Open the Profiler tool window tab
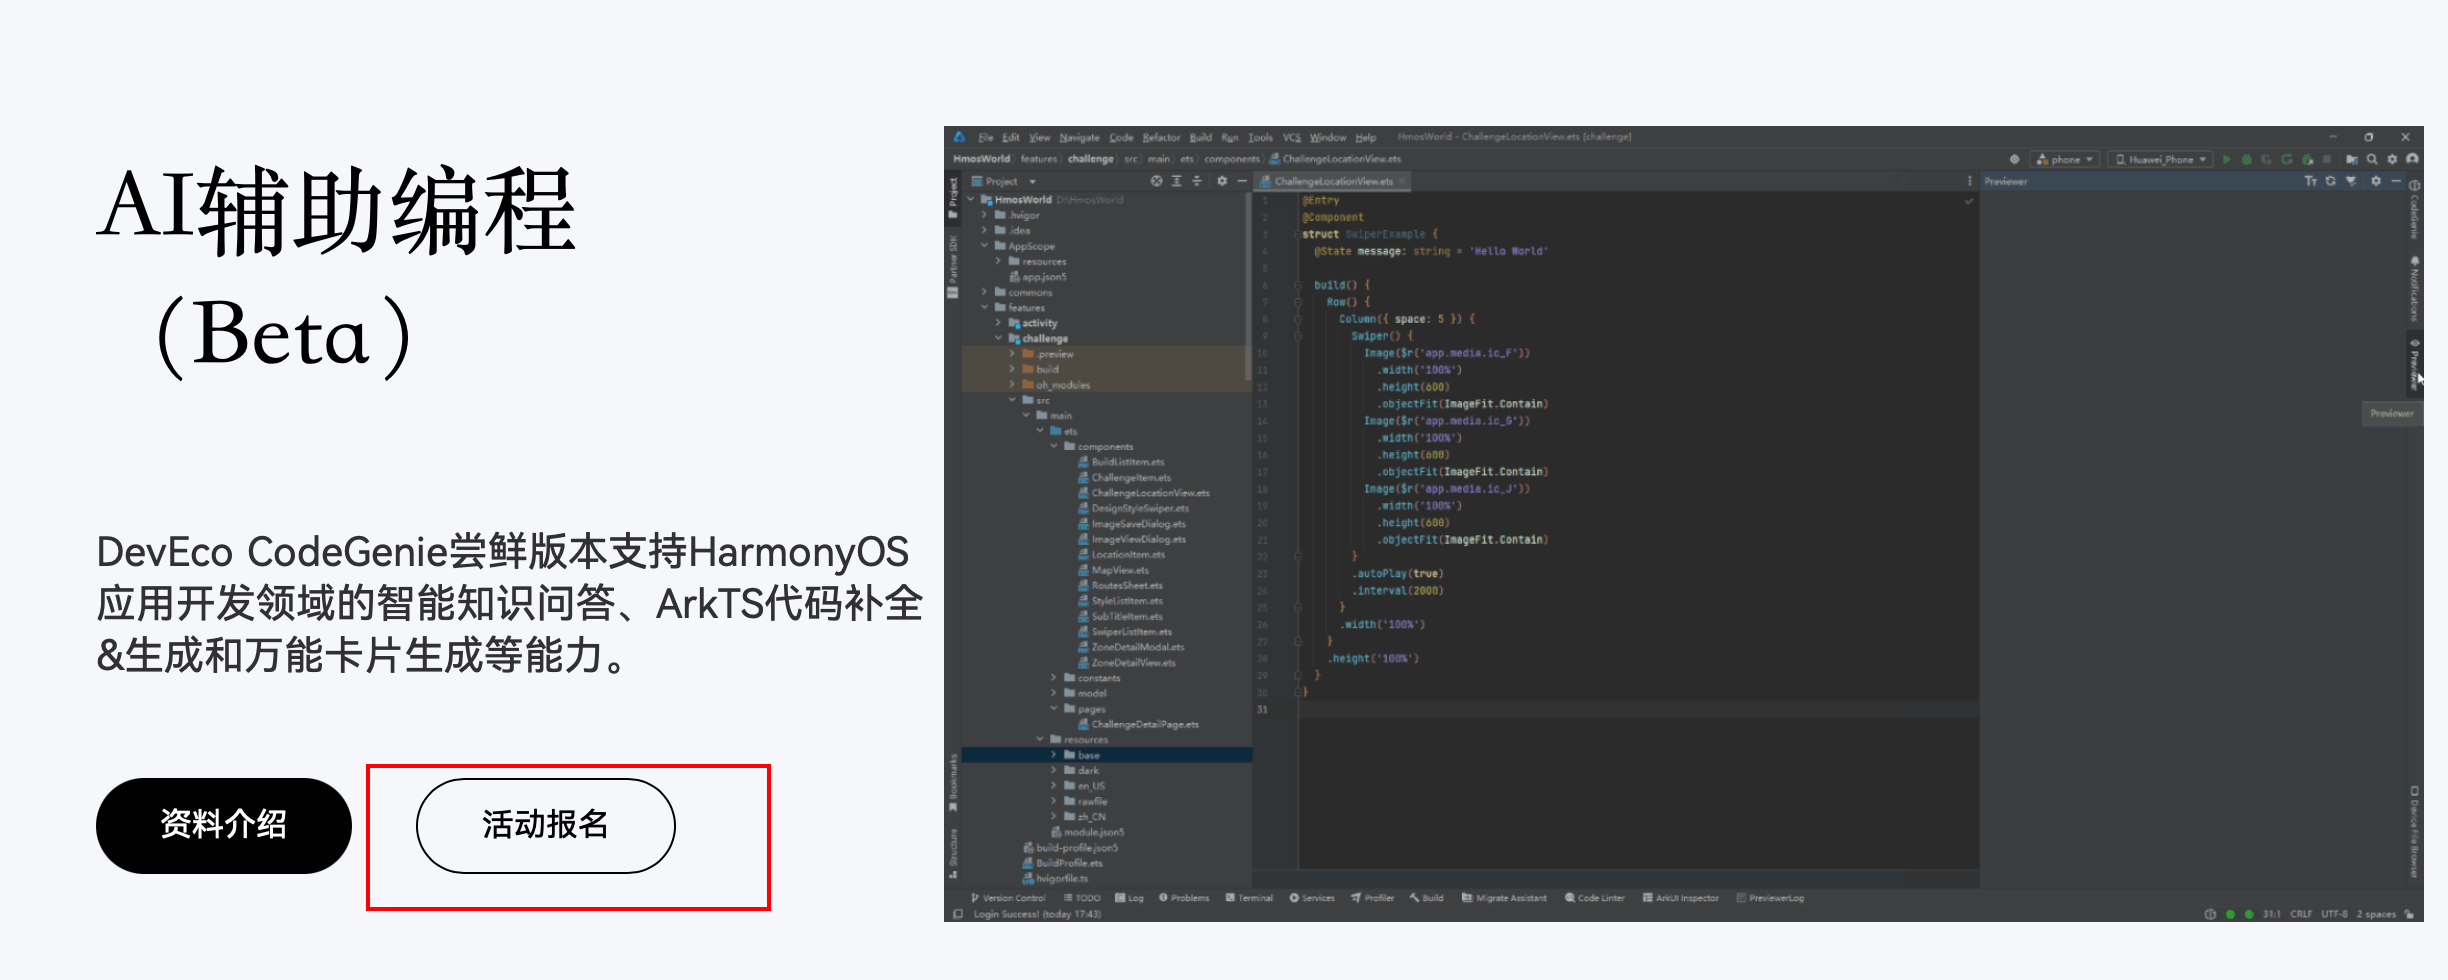The width and height of the screenshot is (2448, 980). click(x=1372, y=898)
